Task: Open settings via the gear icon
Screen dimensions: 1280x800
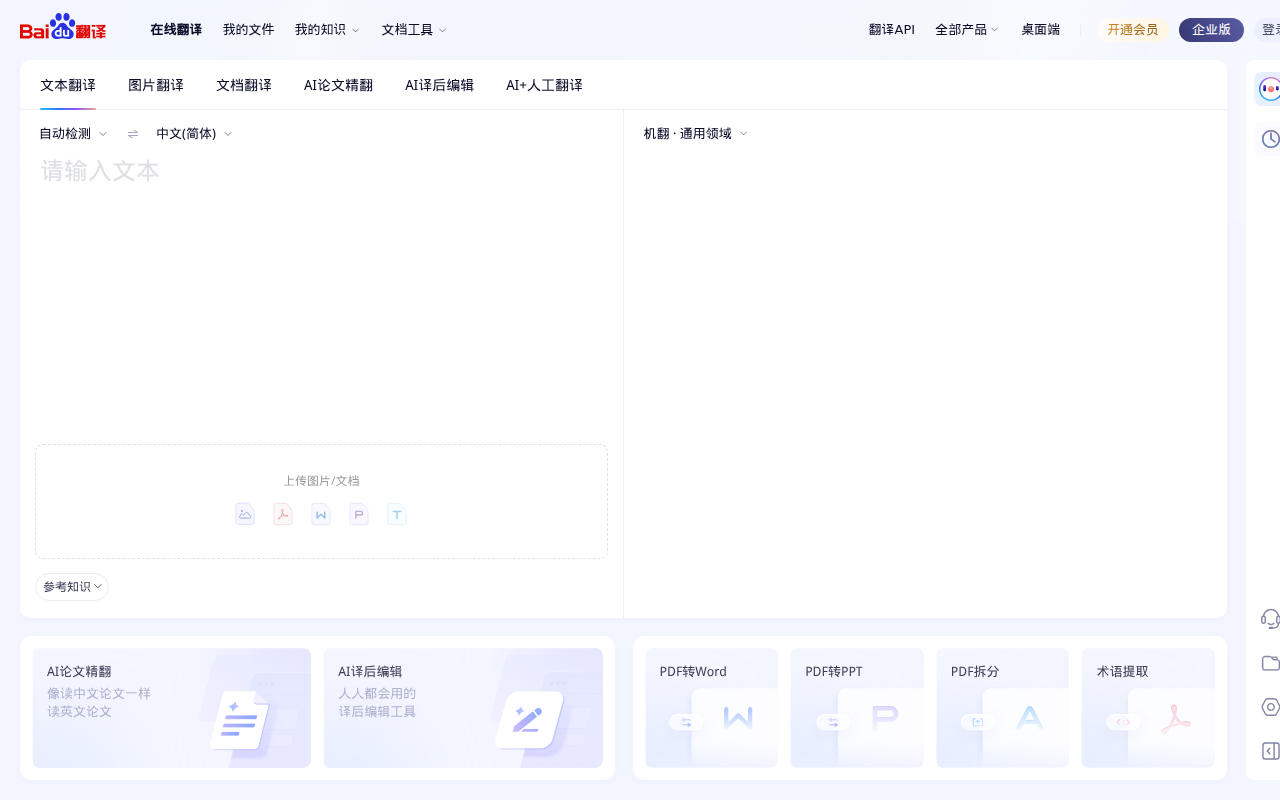Action: (x=1270, y=707)
